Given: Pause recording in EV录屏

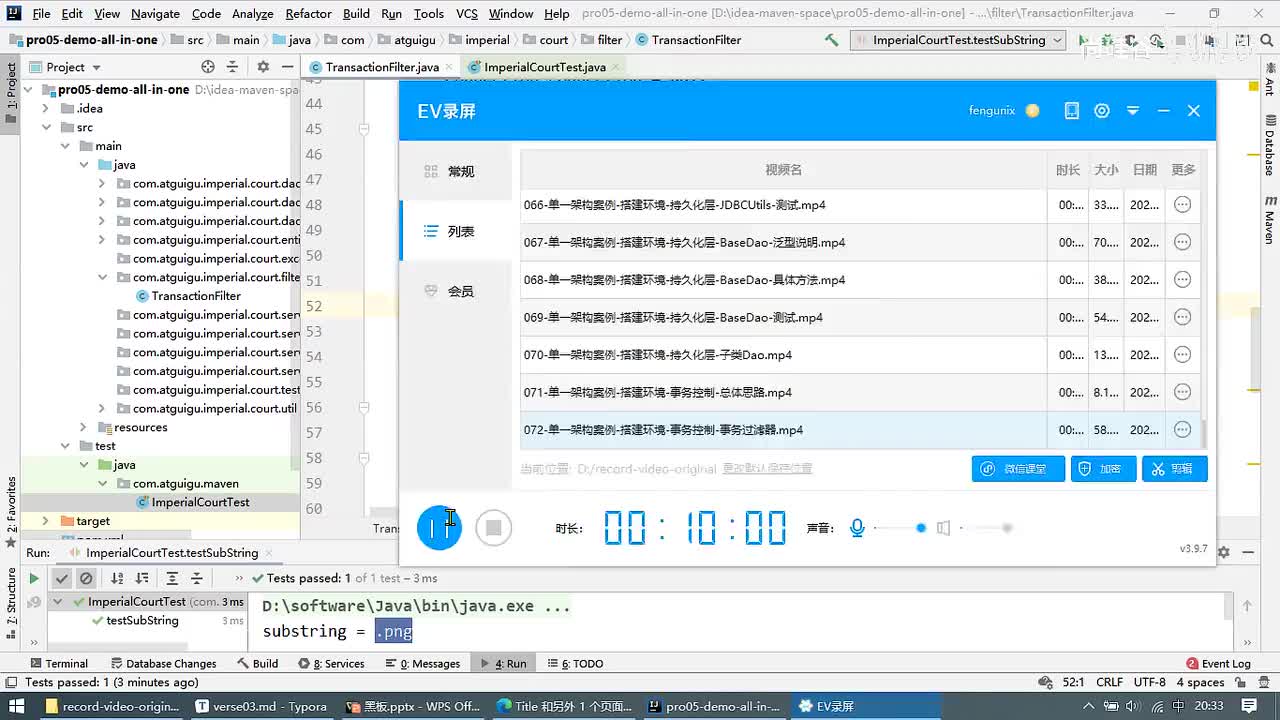Looking at the screenshot, I should point(439,527).
